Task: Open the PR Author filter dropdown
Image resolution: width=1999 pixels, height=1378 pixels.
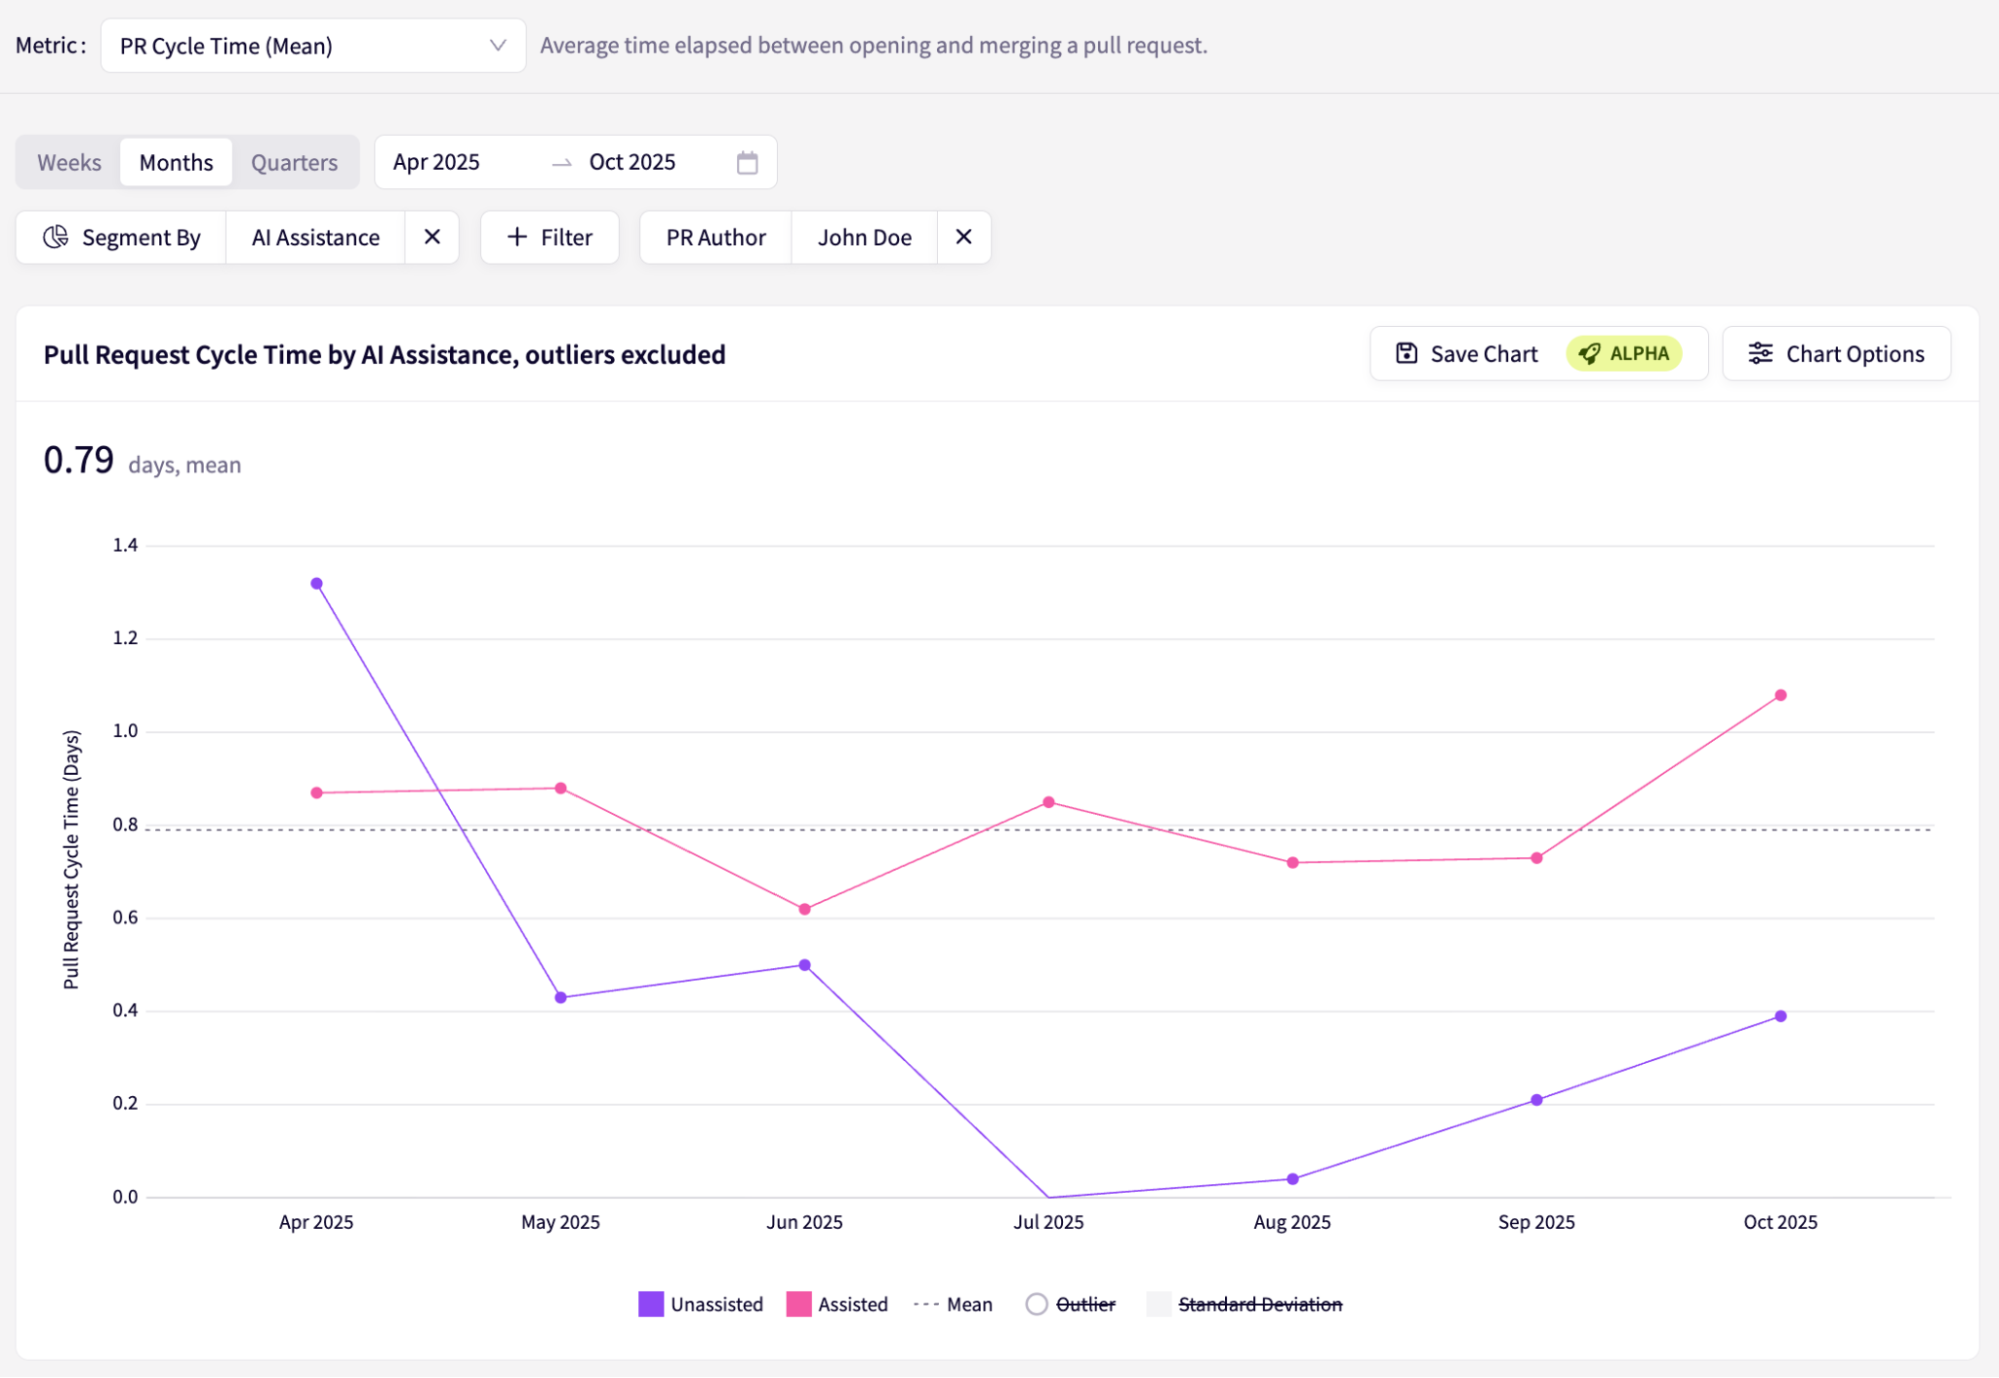Action: pos(715,237)
